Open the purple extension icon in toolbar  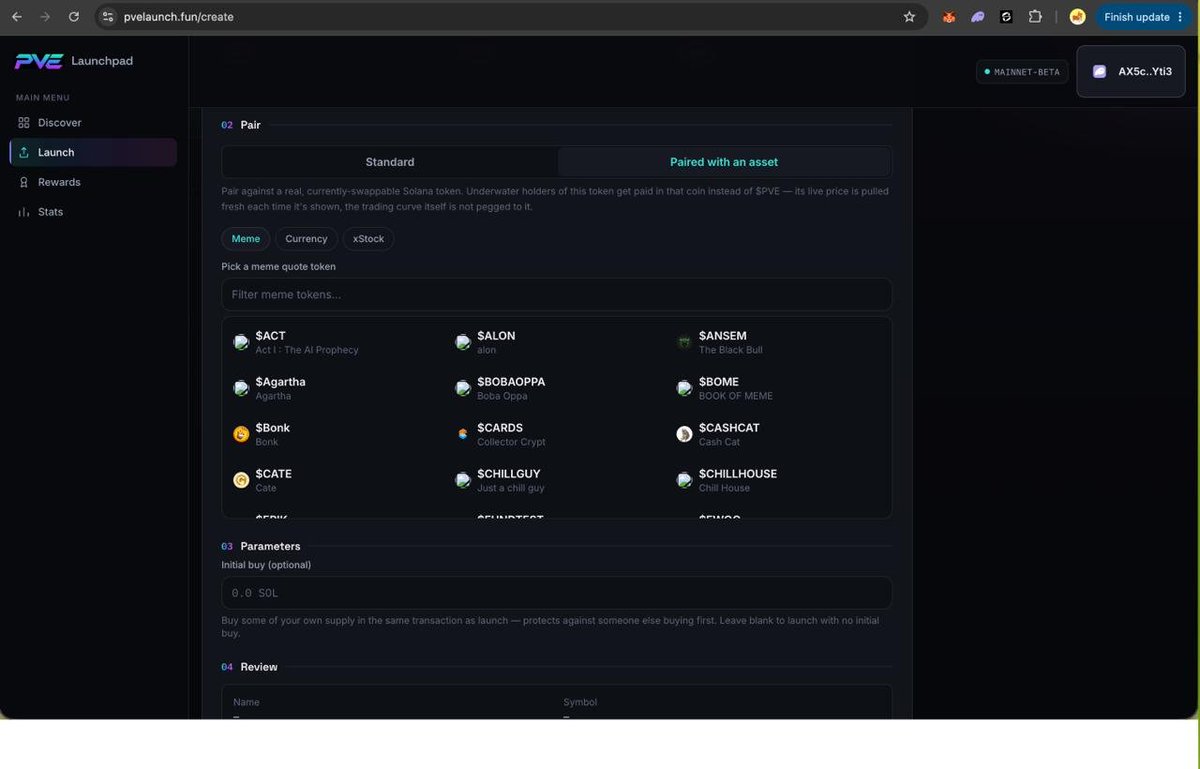[978, 17]
